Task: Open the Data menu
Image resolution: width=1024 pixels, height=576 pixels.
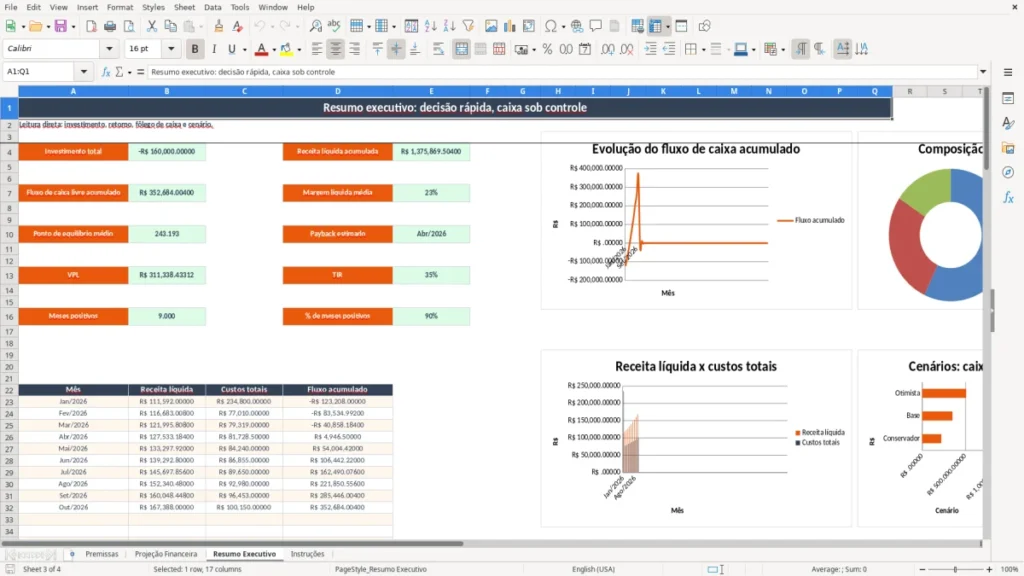Action: [x=213, y=7]
